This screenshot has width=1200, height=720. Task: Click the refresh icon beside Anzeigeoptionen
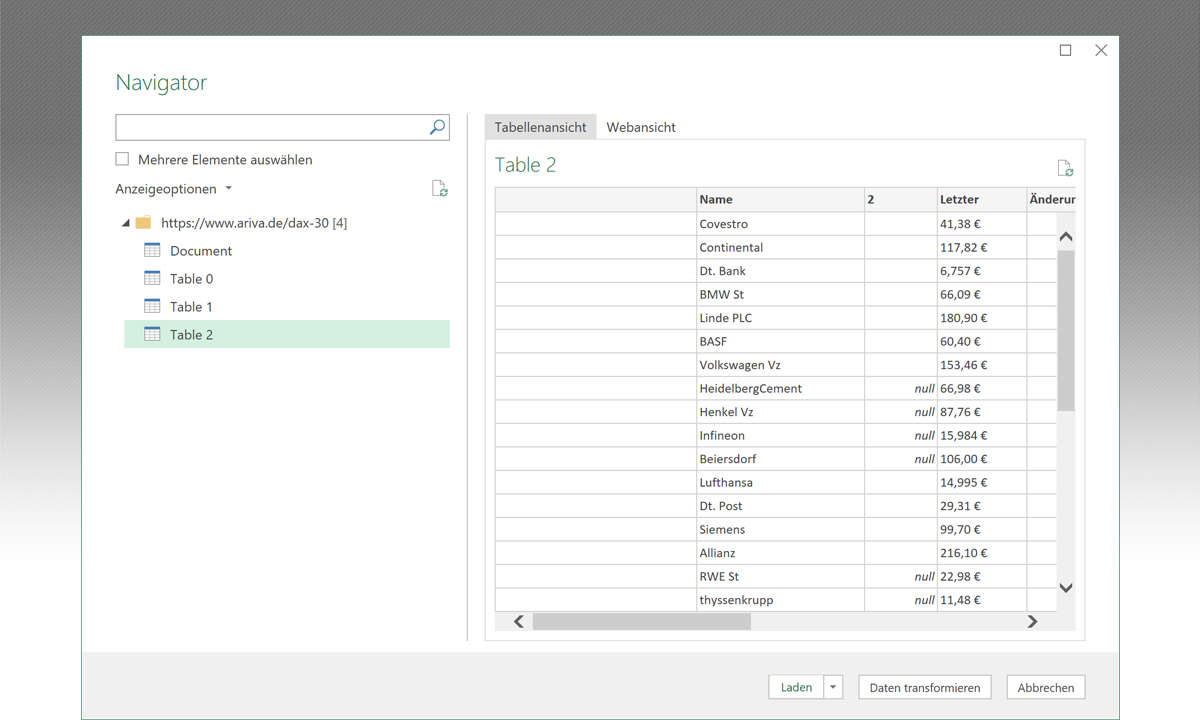pos(439,189)
